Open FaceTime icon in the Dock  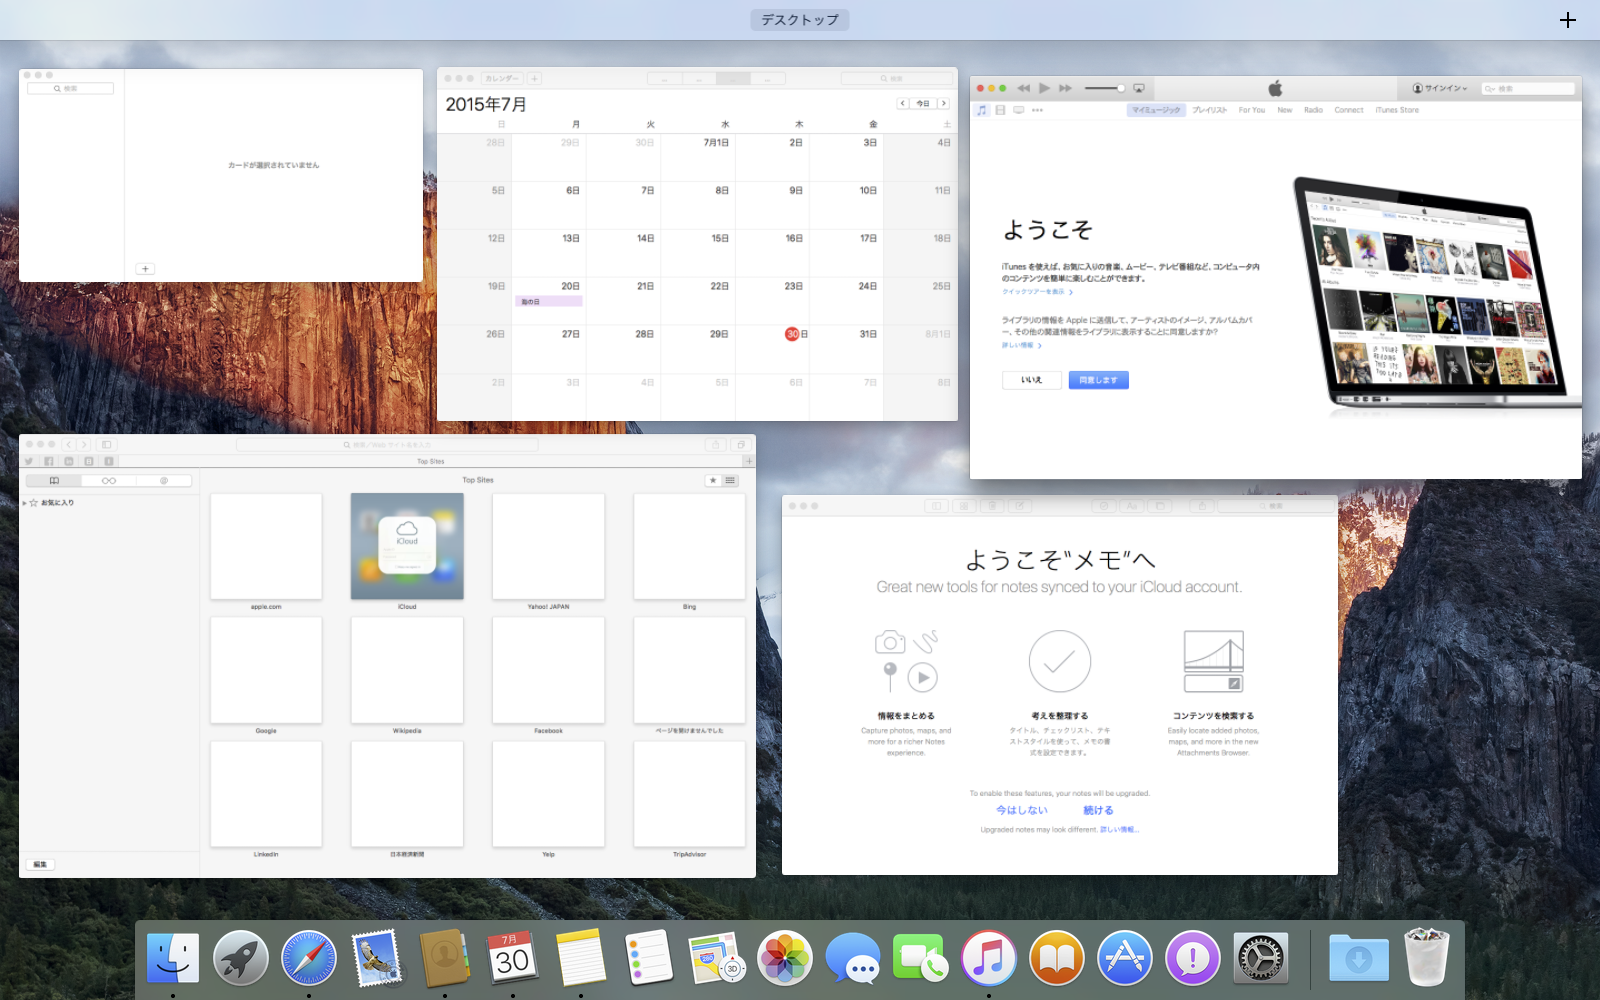coord(921,958)
